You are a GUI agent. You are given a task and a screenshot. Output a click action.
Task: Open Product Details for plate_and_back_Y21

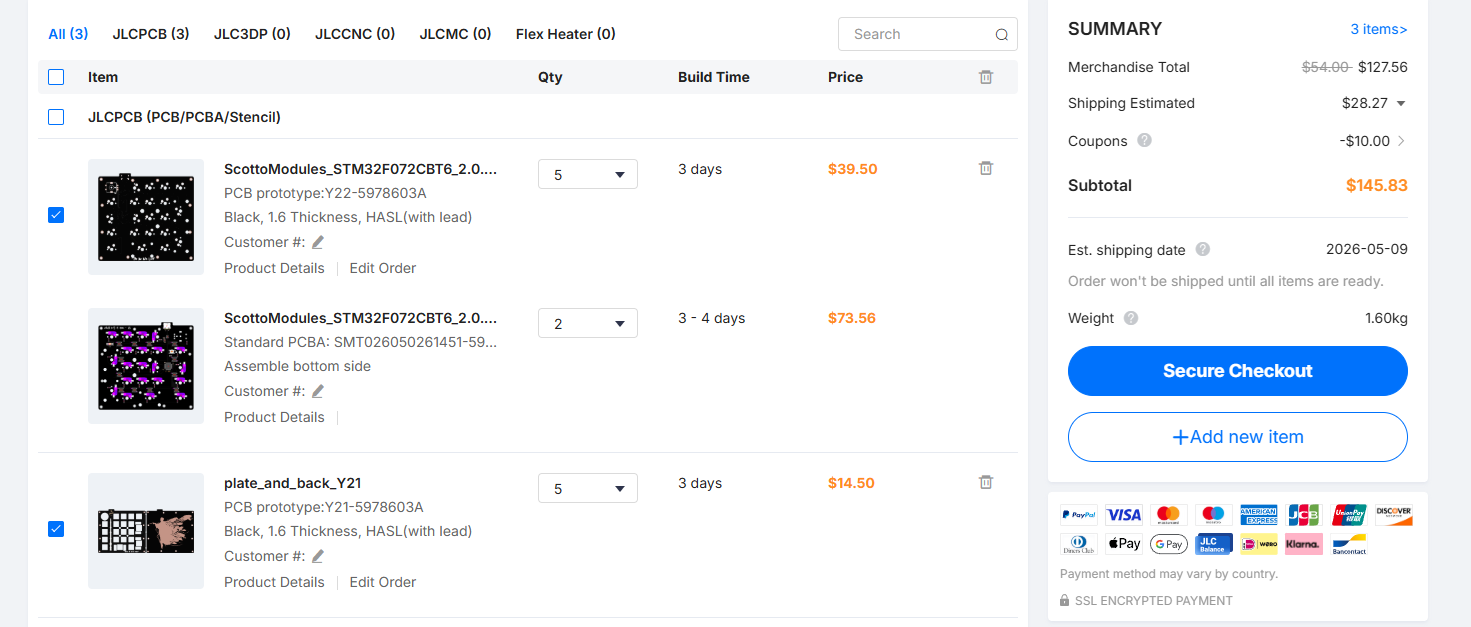coord(274,582)
